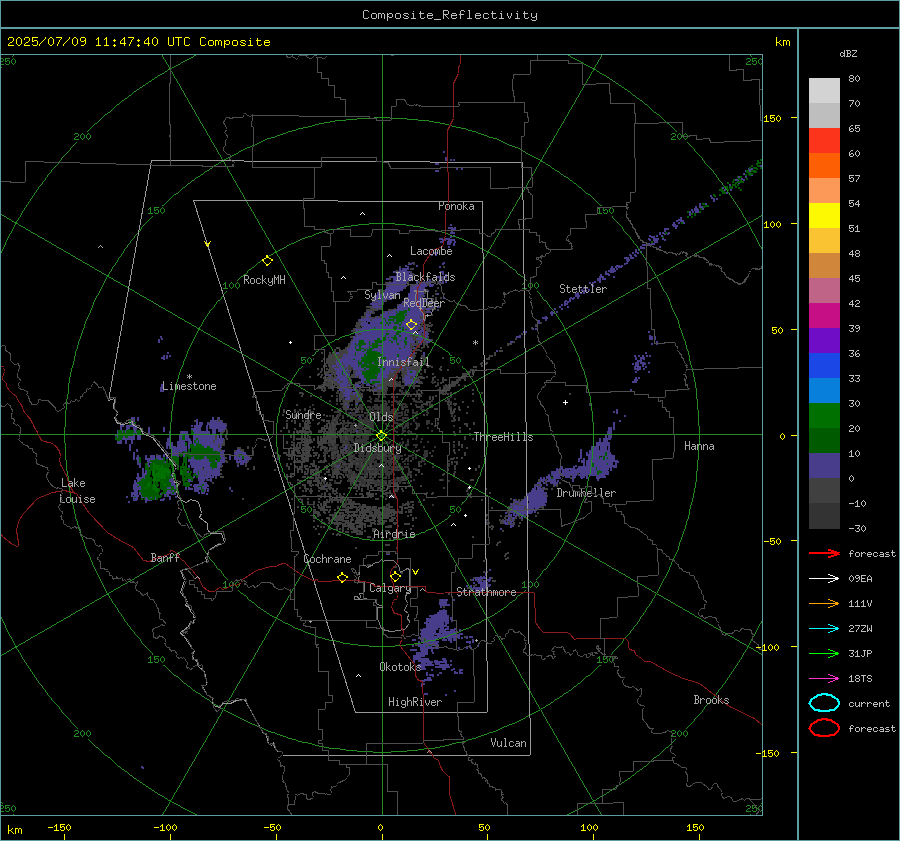Click the Sylvan label
The image size is (900, 841).
pyautogui.click(x=382, y=295)
